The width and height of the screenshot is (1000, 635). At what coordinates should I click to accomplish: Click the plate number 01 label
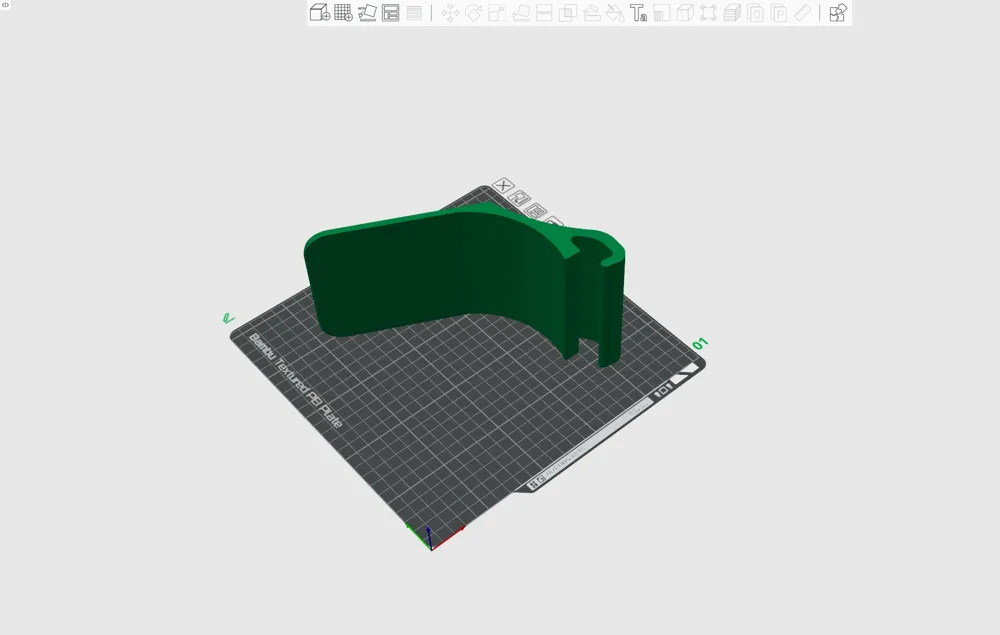point(700,344)
